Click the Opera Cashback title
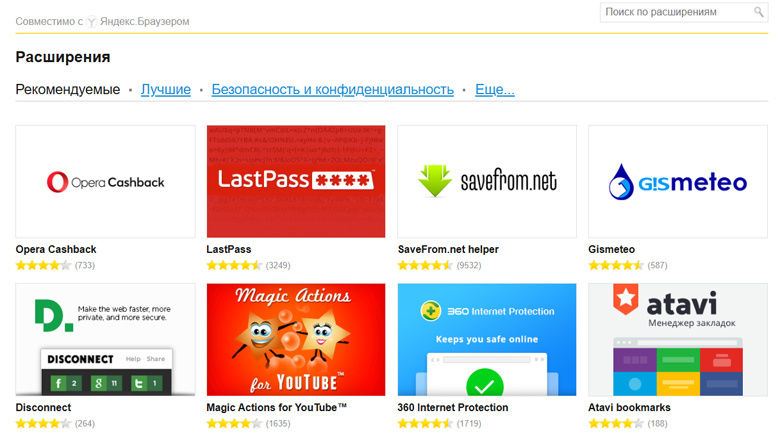Screen dimensions: 780x438 pyautogui.click(x=56, y=249)
